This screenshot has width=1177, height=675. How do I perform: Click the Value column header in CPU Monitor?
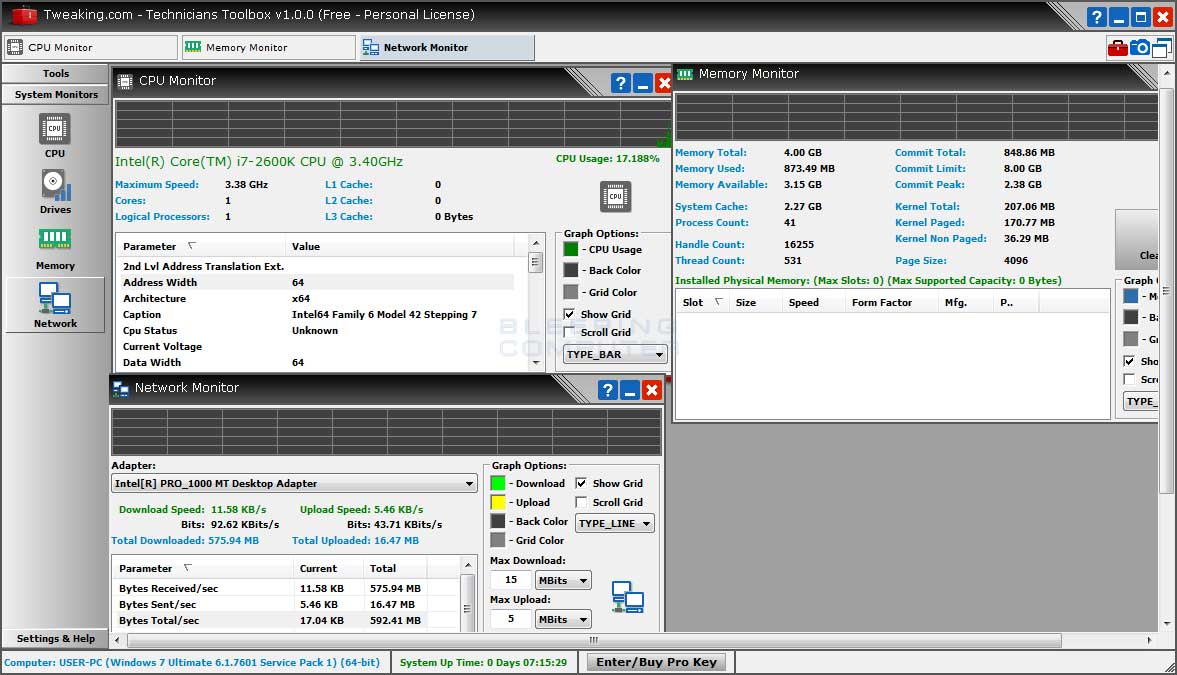click(x=400, y=246)
